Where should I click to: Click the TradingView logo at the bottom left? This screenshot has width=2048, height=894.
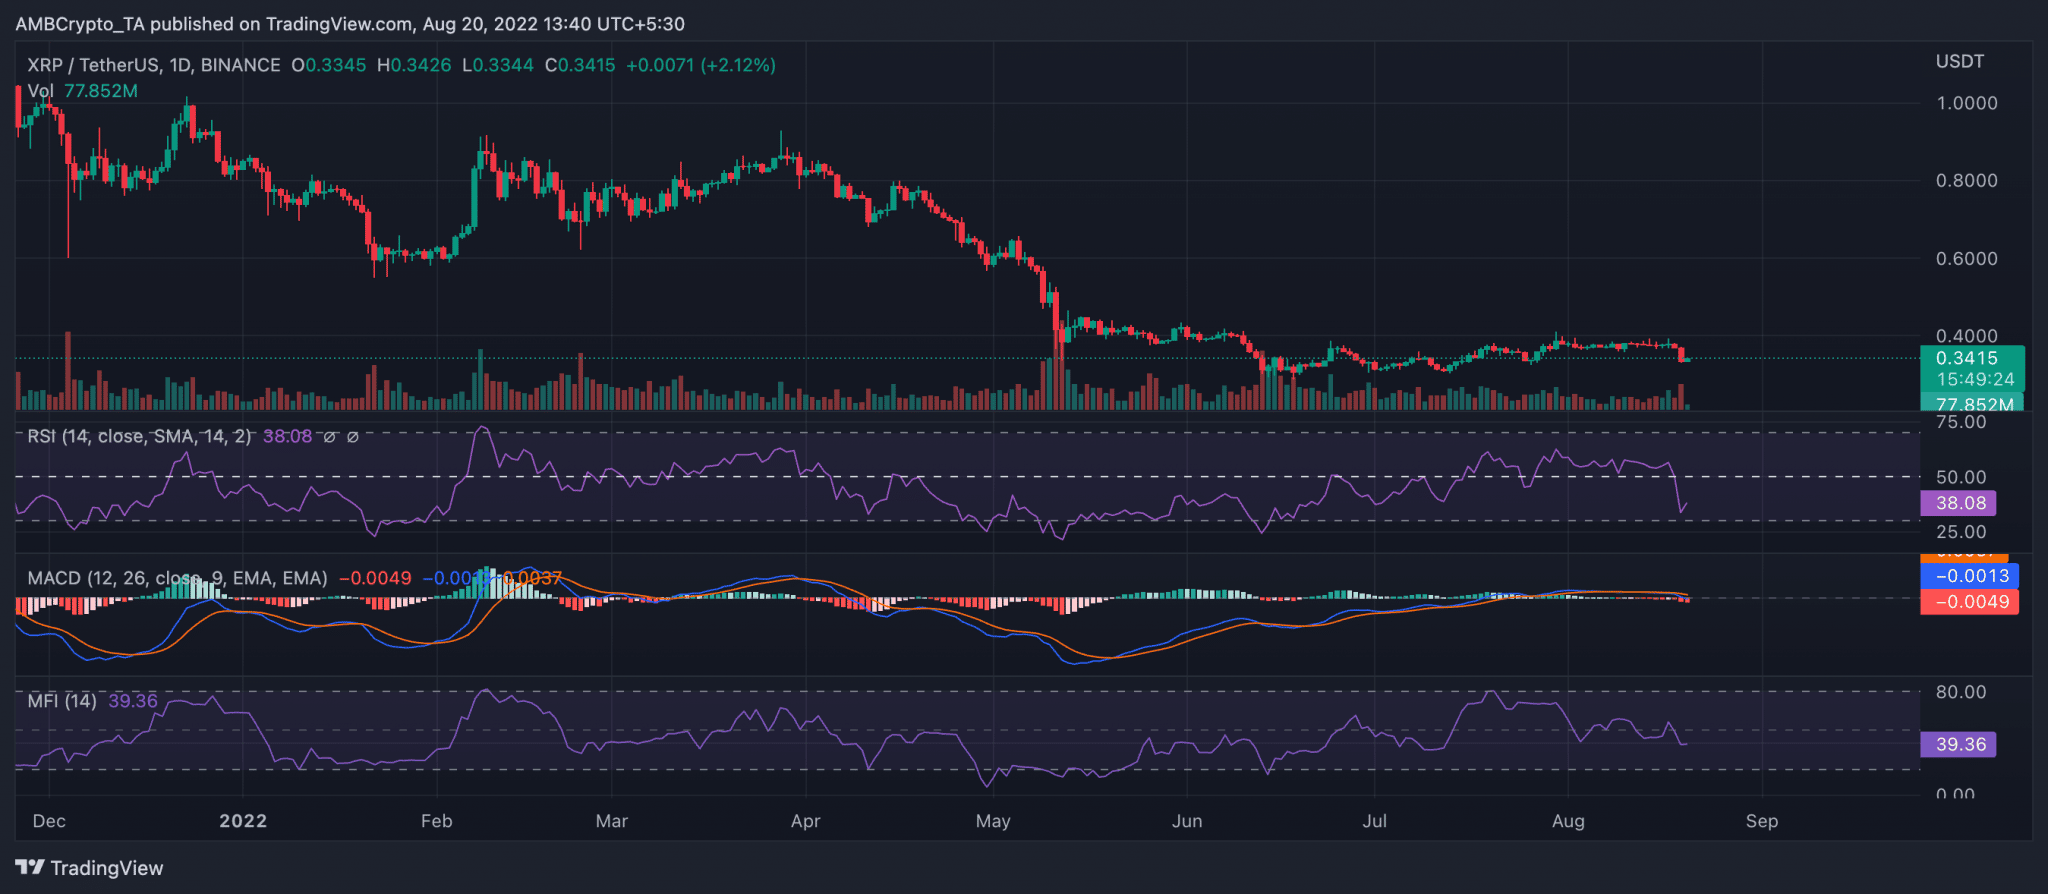pos(89,868)
